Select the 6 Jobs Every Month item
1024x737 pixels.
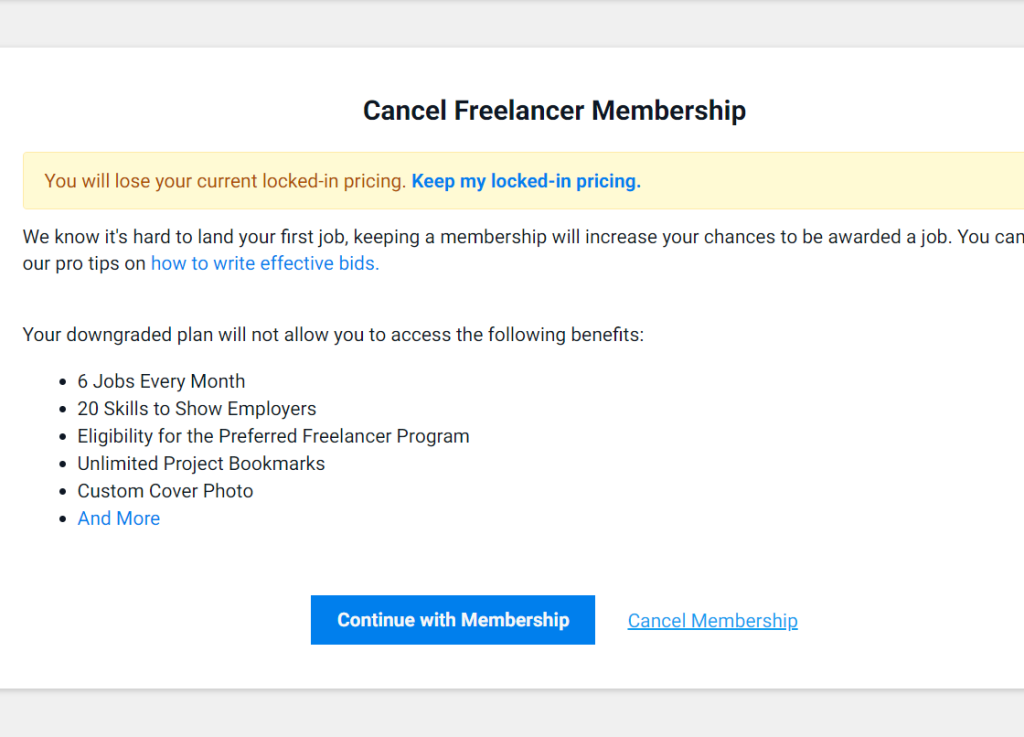(x=161, y=381)
